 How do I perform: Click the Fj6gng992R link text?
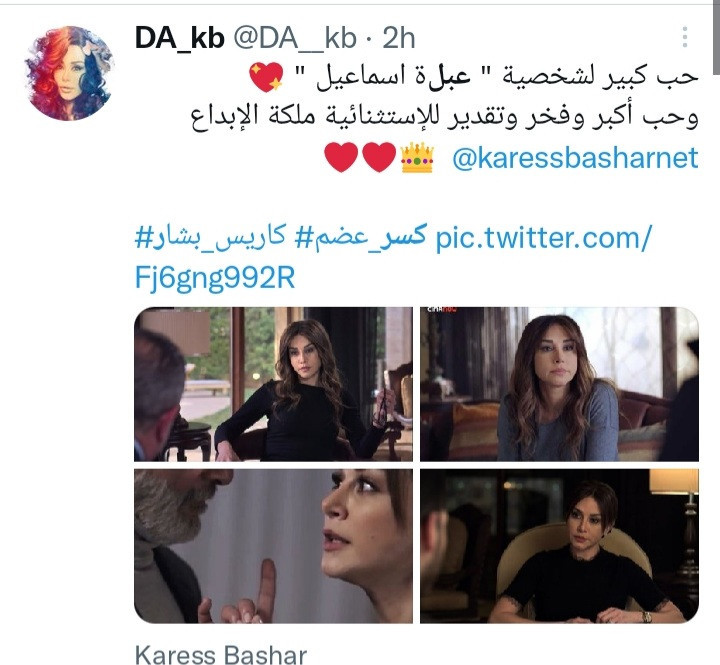pos(215,278)
